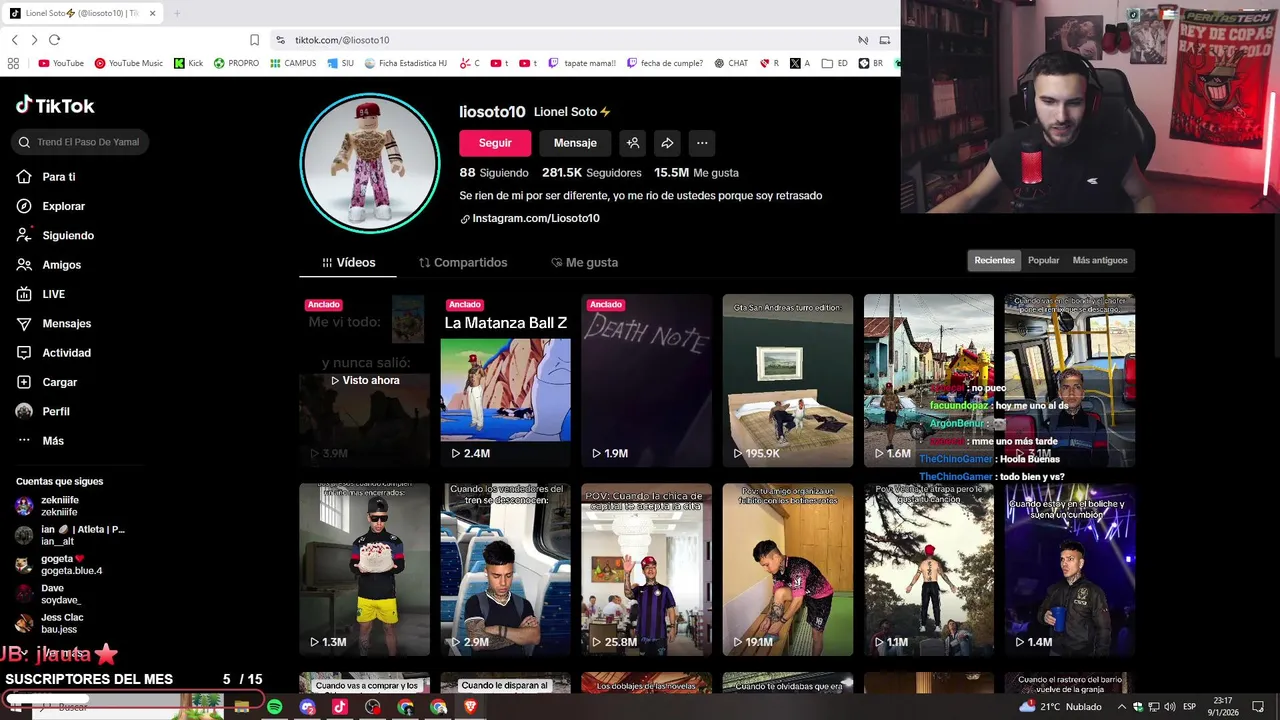Viewport: 1280px width, 720px height.
Task: Open the YouTube bookmark
Action: point(61,63)
